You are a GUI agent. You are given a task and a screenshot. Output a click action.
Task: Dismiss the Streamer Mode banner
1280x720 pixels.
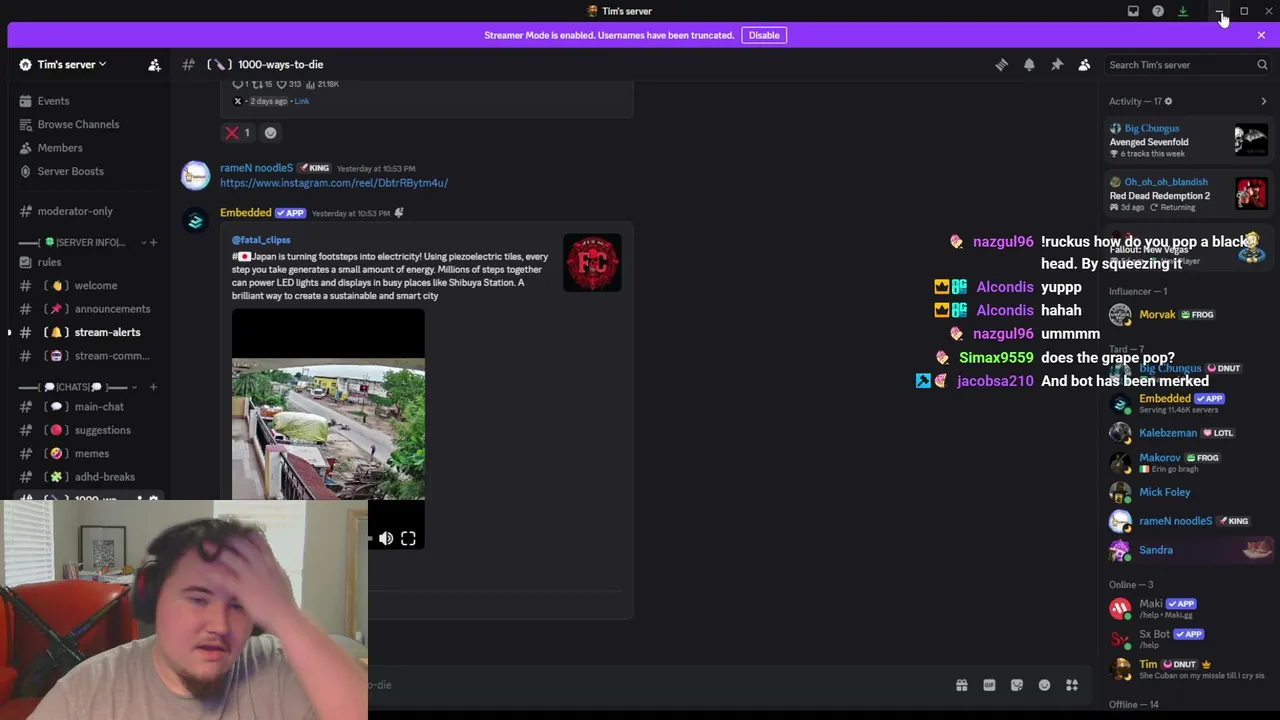1261,35
